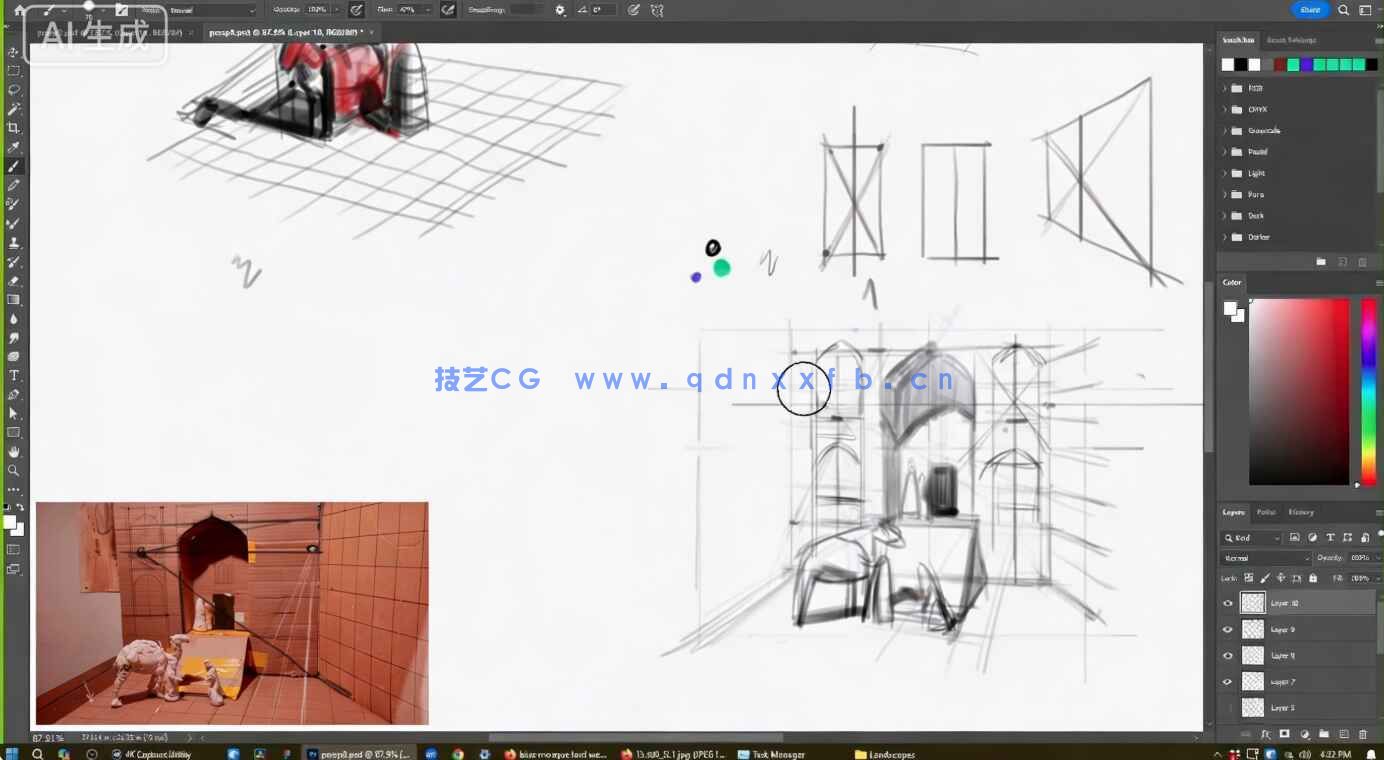Click the delete layer trash icon
This screenshot has height=760, width=1384.
tap(1362, 734)
